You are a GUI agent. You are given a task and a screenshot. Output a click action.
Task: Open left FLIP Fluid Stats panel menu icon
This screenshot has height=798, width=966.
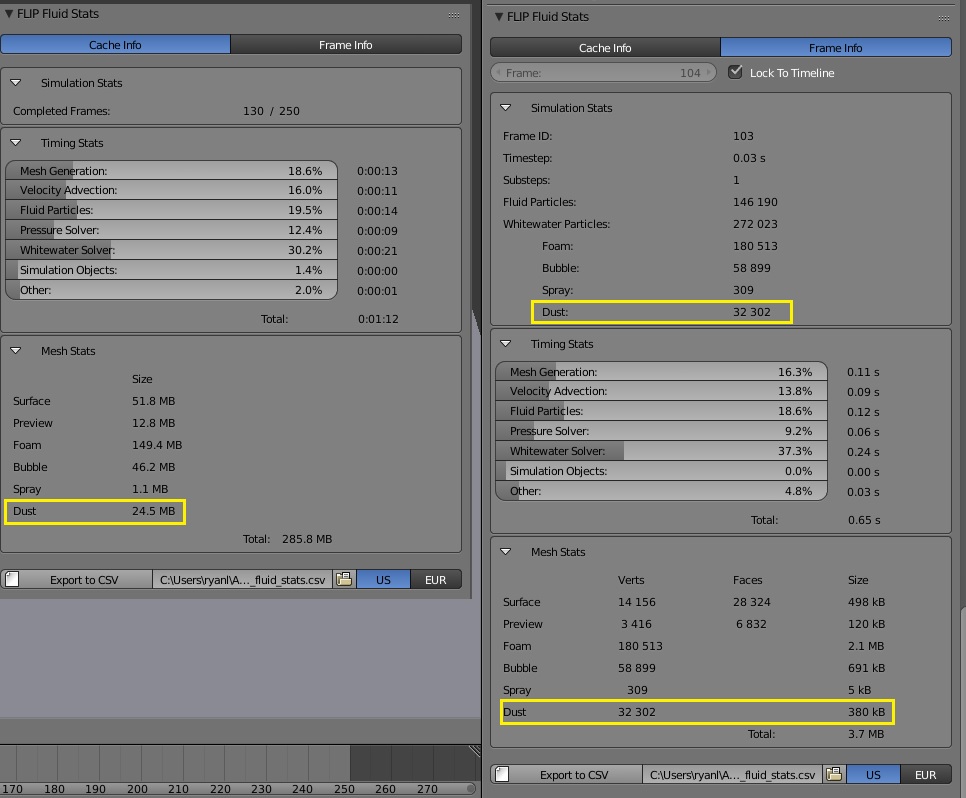tap(453, 14)
